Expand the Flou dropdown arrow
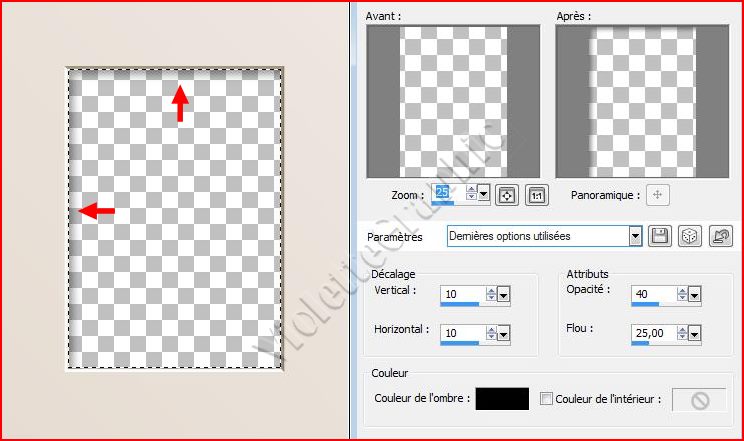Screen dimensions: 744x441 pos(695,332)
